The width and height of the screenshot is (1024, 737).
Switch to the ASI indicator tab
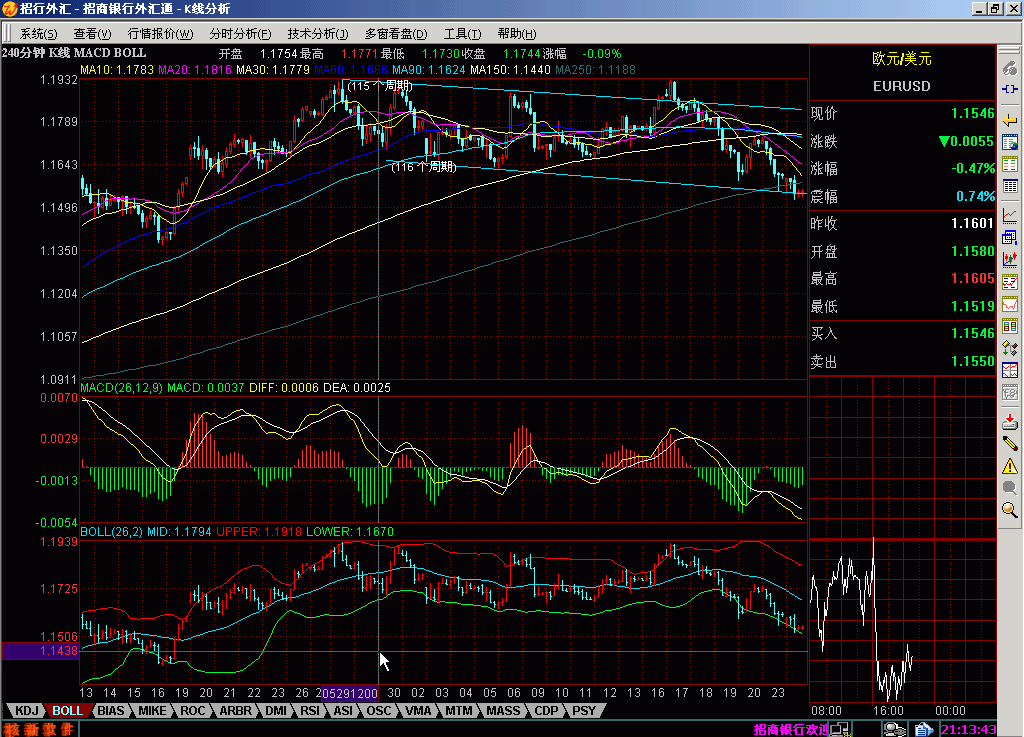343,711
